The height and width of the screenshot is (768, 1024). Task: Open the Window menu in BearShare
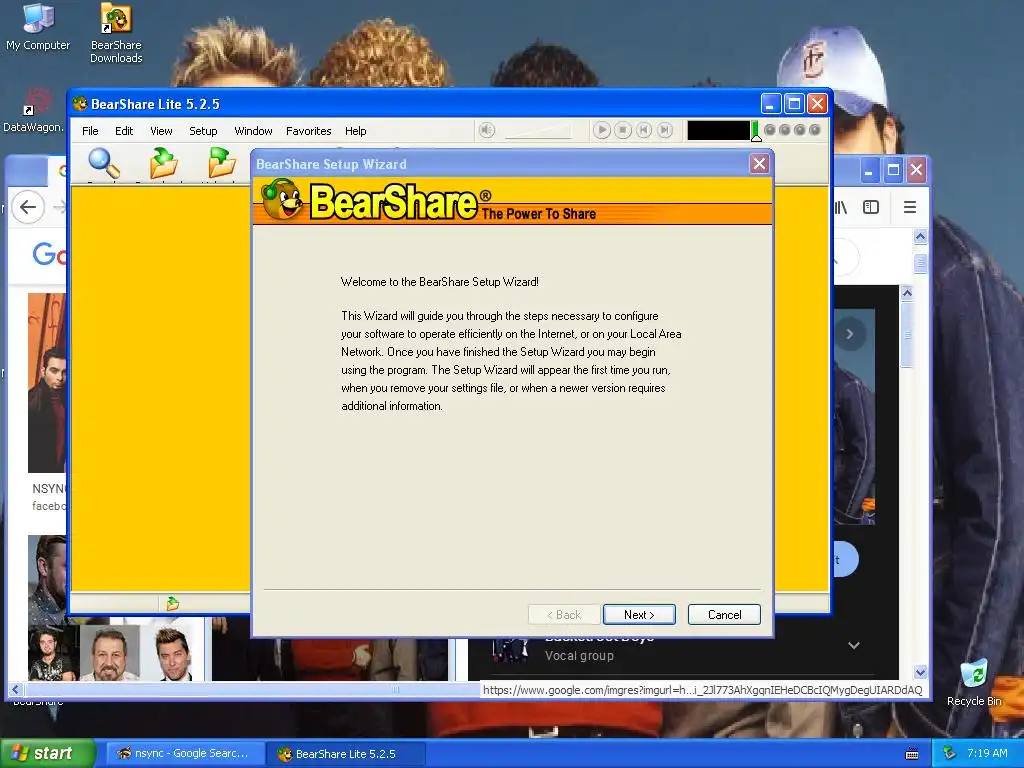pos(253,131)
